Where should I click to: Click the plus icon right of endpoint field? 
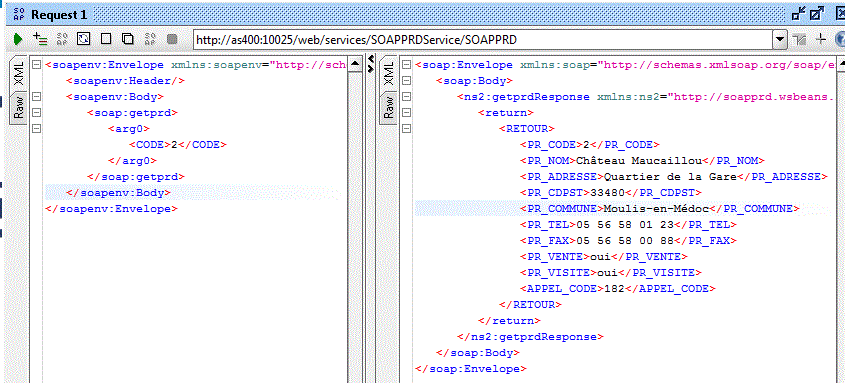[x=821, y=39]
